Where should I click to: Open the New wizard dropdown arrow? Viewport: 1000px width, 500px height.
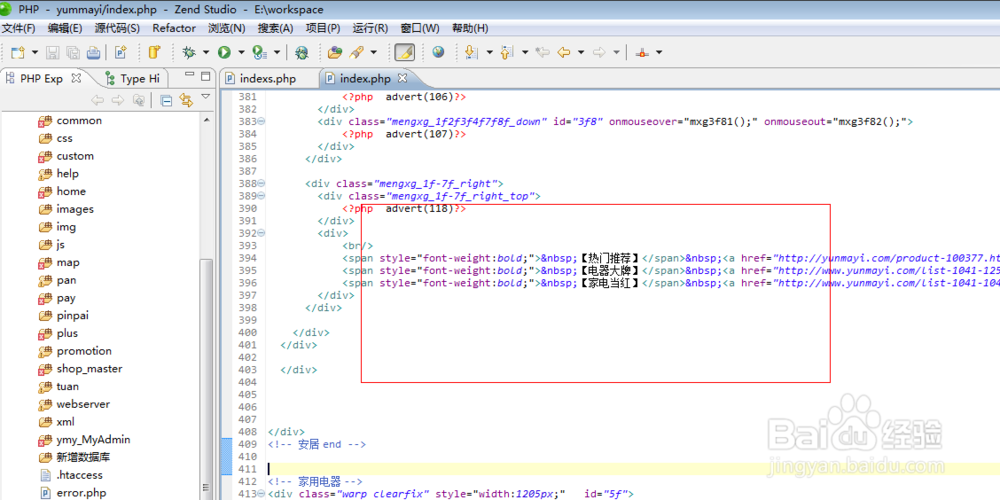[35, 52]
